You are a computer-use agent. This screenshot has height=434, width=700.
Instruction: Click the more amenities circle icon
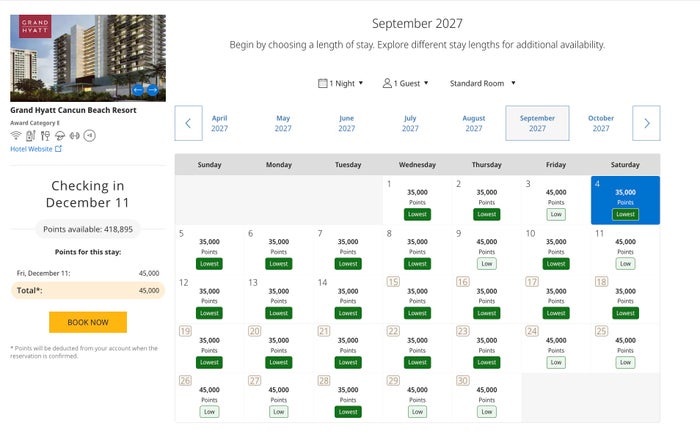[x=90, y=135]
